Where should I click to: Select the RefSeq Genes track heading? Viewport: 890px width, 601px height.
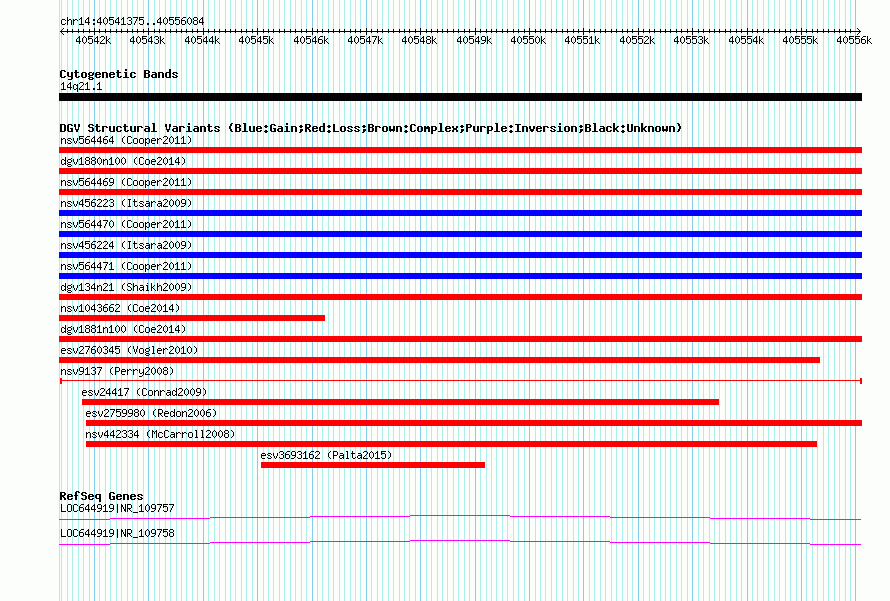(102, 496)
